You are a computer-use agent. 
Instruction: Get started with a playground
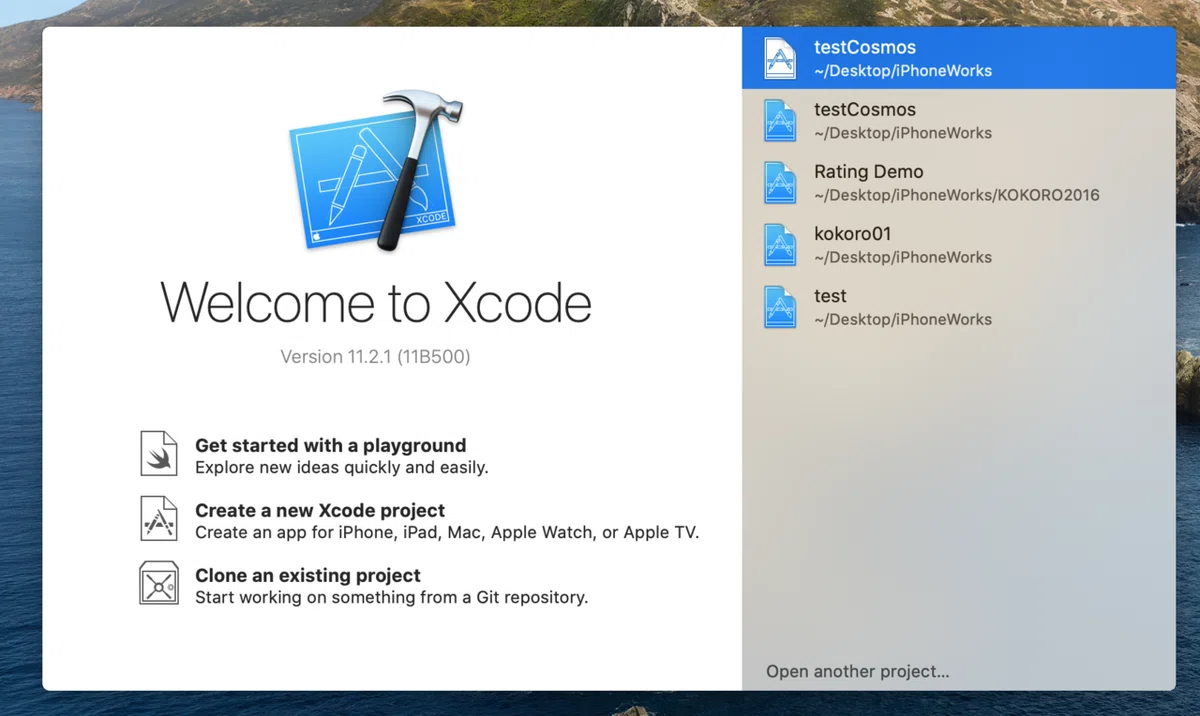[330, 445]
